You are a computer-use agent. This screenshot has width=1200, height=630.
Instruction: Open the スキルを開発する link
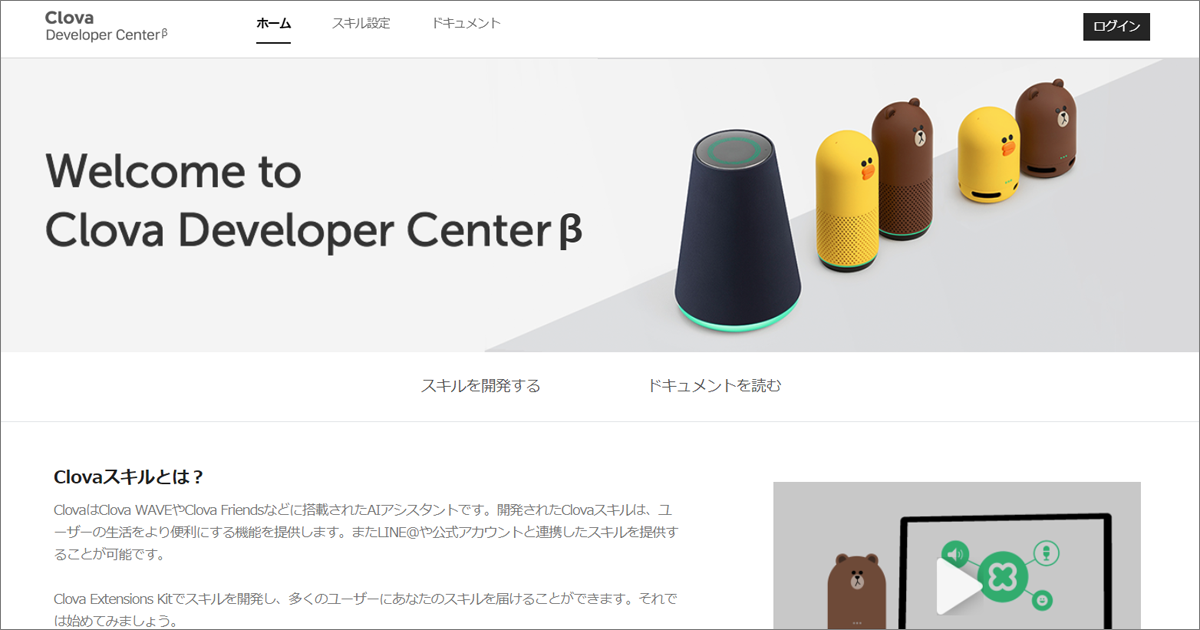pyautogui.click(x=481, y=386)
